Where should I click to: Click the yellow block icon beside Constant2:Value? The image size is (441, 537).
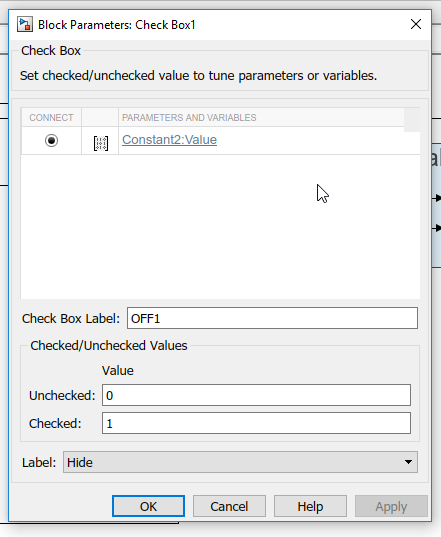pos(101,143)
